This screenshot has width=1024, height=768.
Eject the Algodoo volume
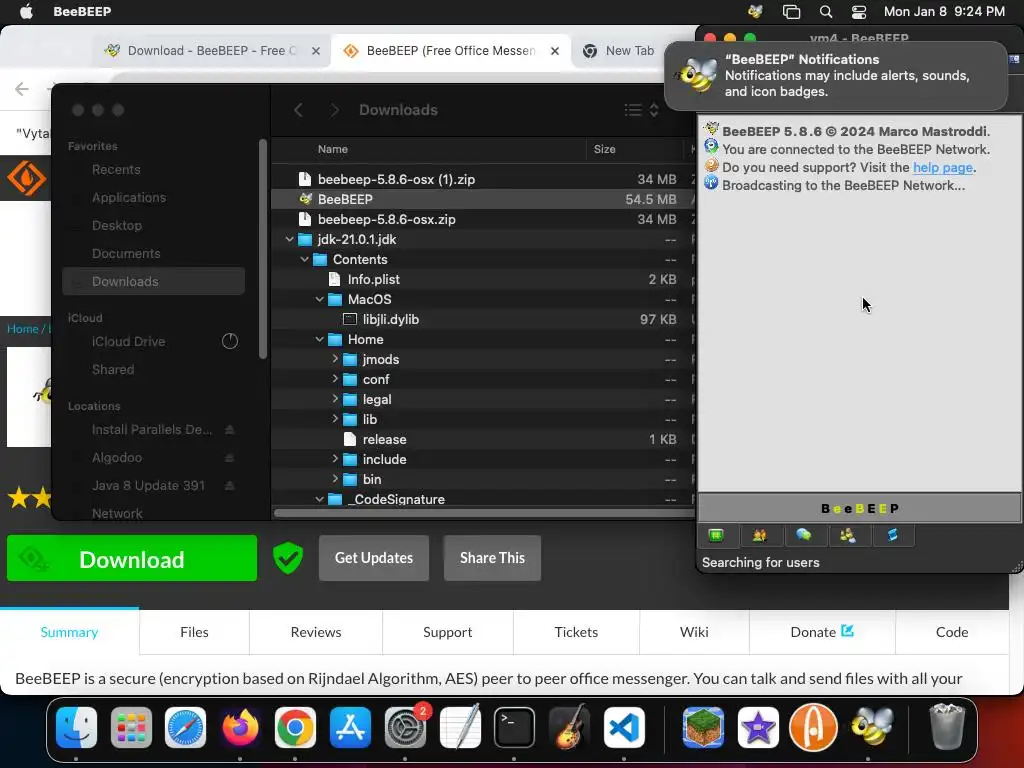click(x=229, y=458)
